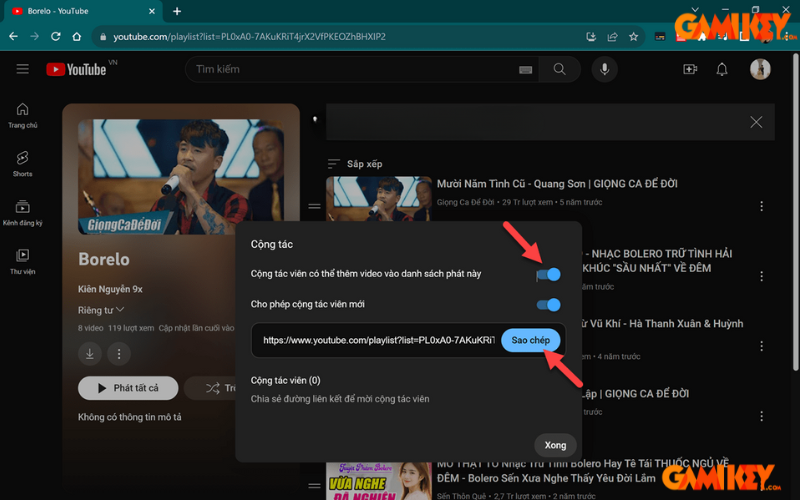Click the install app icon in address bar
The width and height of the screenshot is (800, 500).
(x=591, y=37)
